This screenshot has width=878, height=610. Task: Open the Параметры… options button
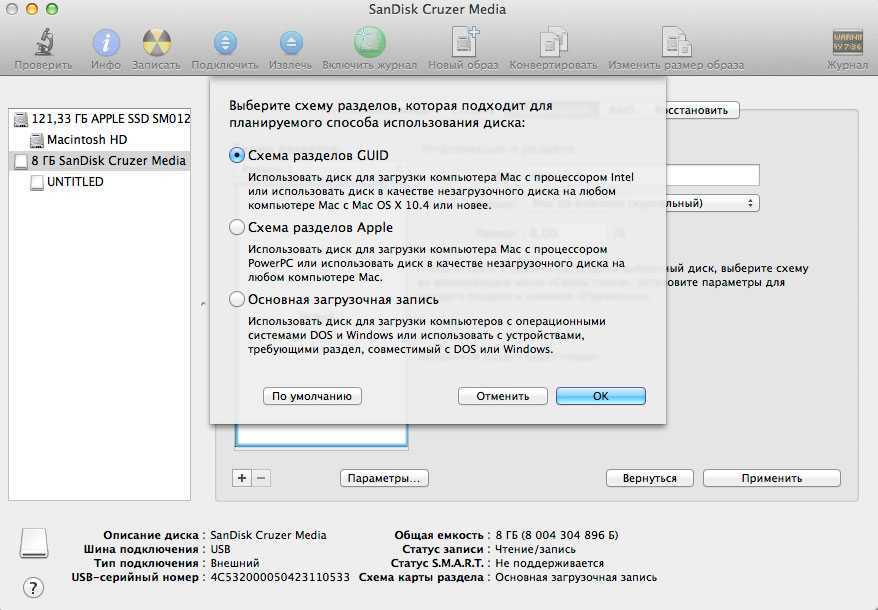(x=384, y=478)
